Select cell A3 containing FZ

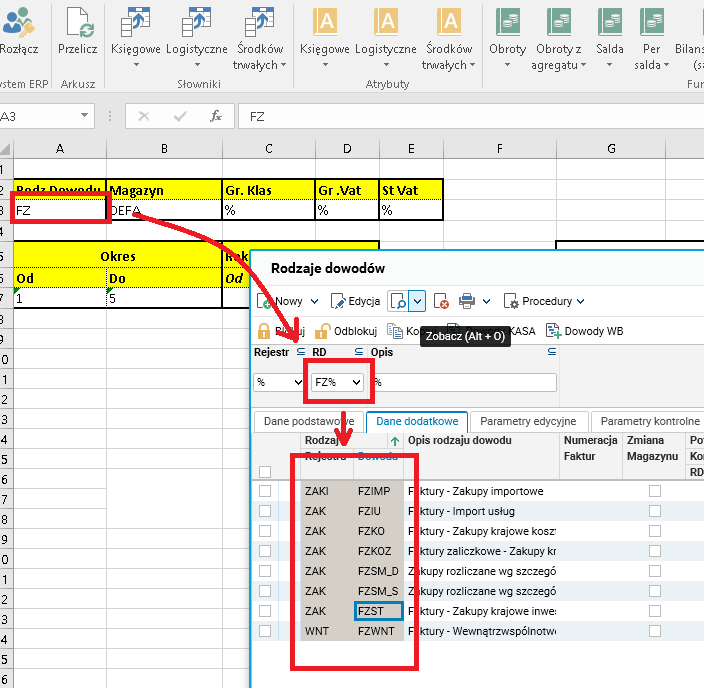click(x=60, y=210)
